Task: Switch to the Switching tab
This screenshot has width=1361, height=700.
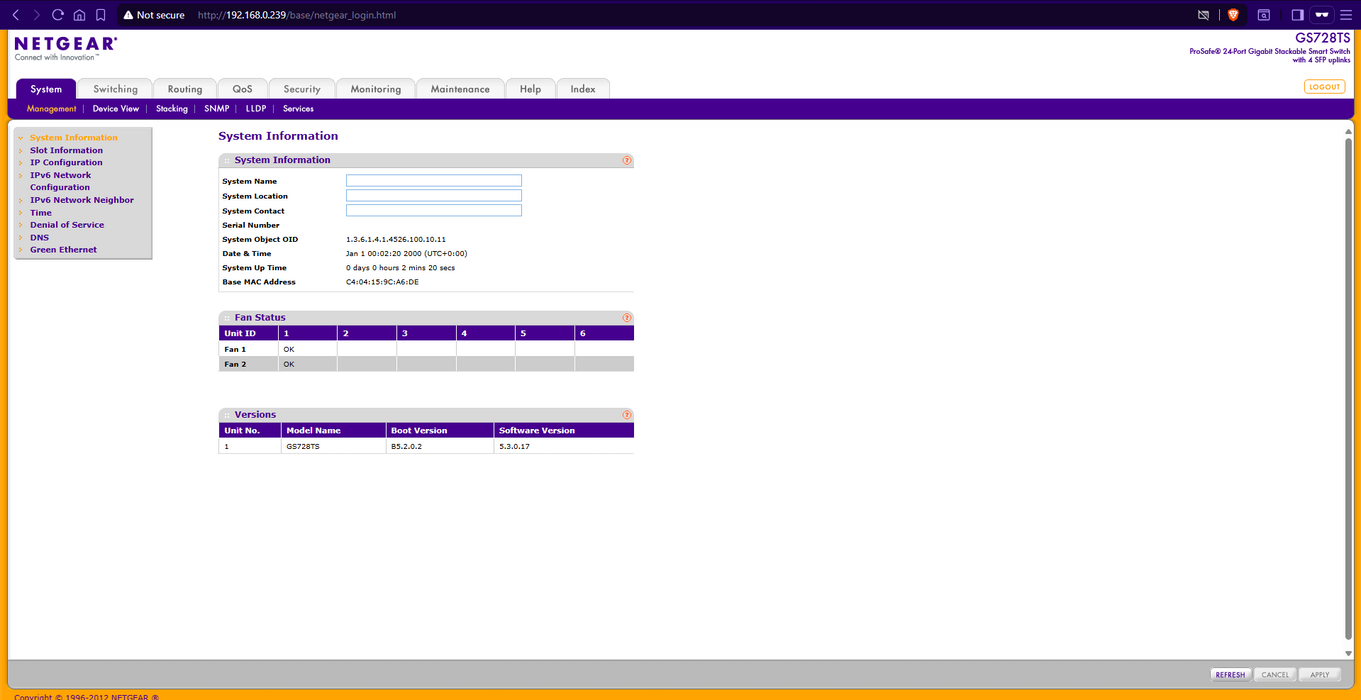Action: [x=115, y=89]
